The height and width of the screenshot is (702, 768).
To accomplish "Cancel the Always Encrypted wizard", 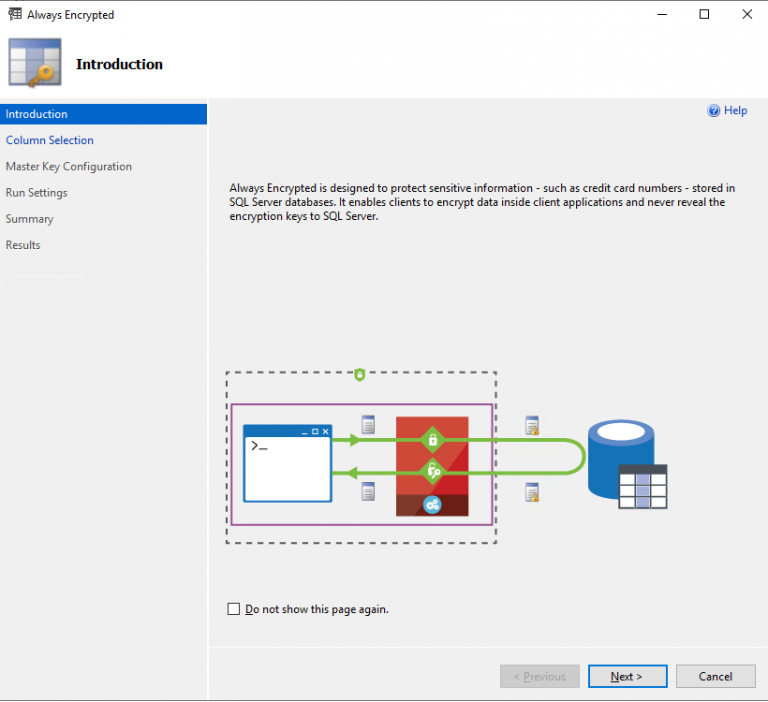I will 716,677.
